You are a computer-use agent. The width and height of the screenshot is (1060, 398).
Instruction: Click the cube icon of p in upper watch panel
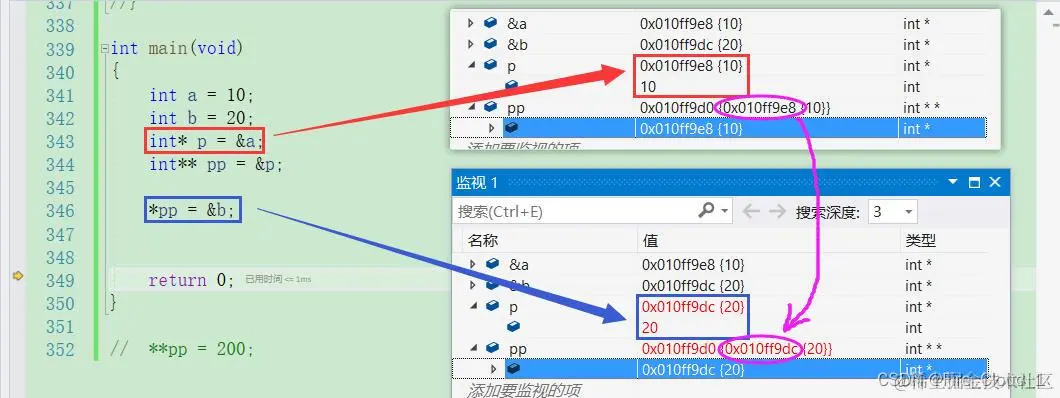click(490, 66)
